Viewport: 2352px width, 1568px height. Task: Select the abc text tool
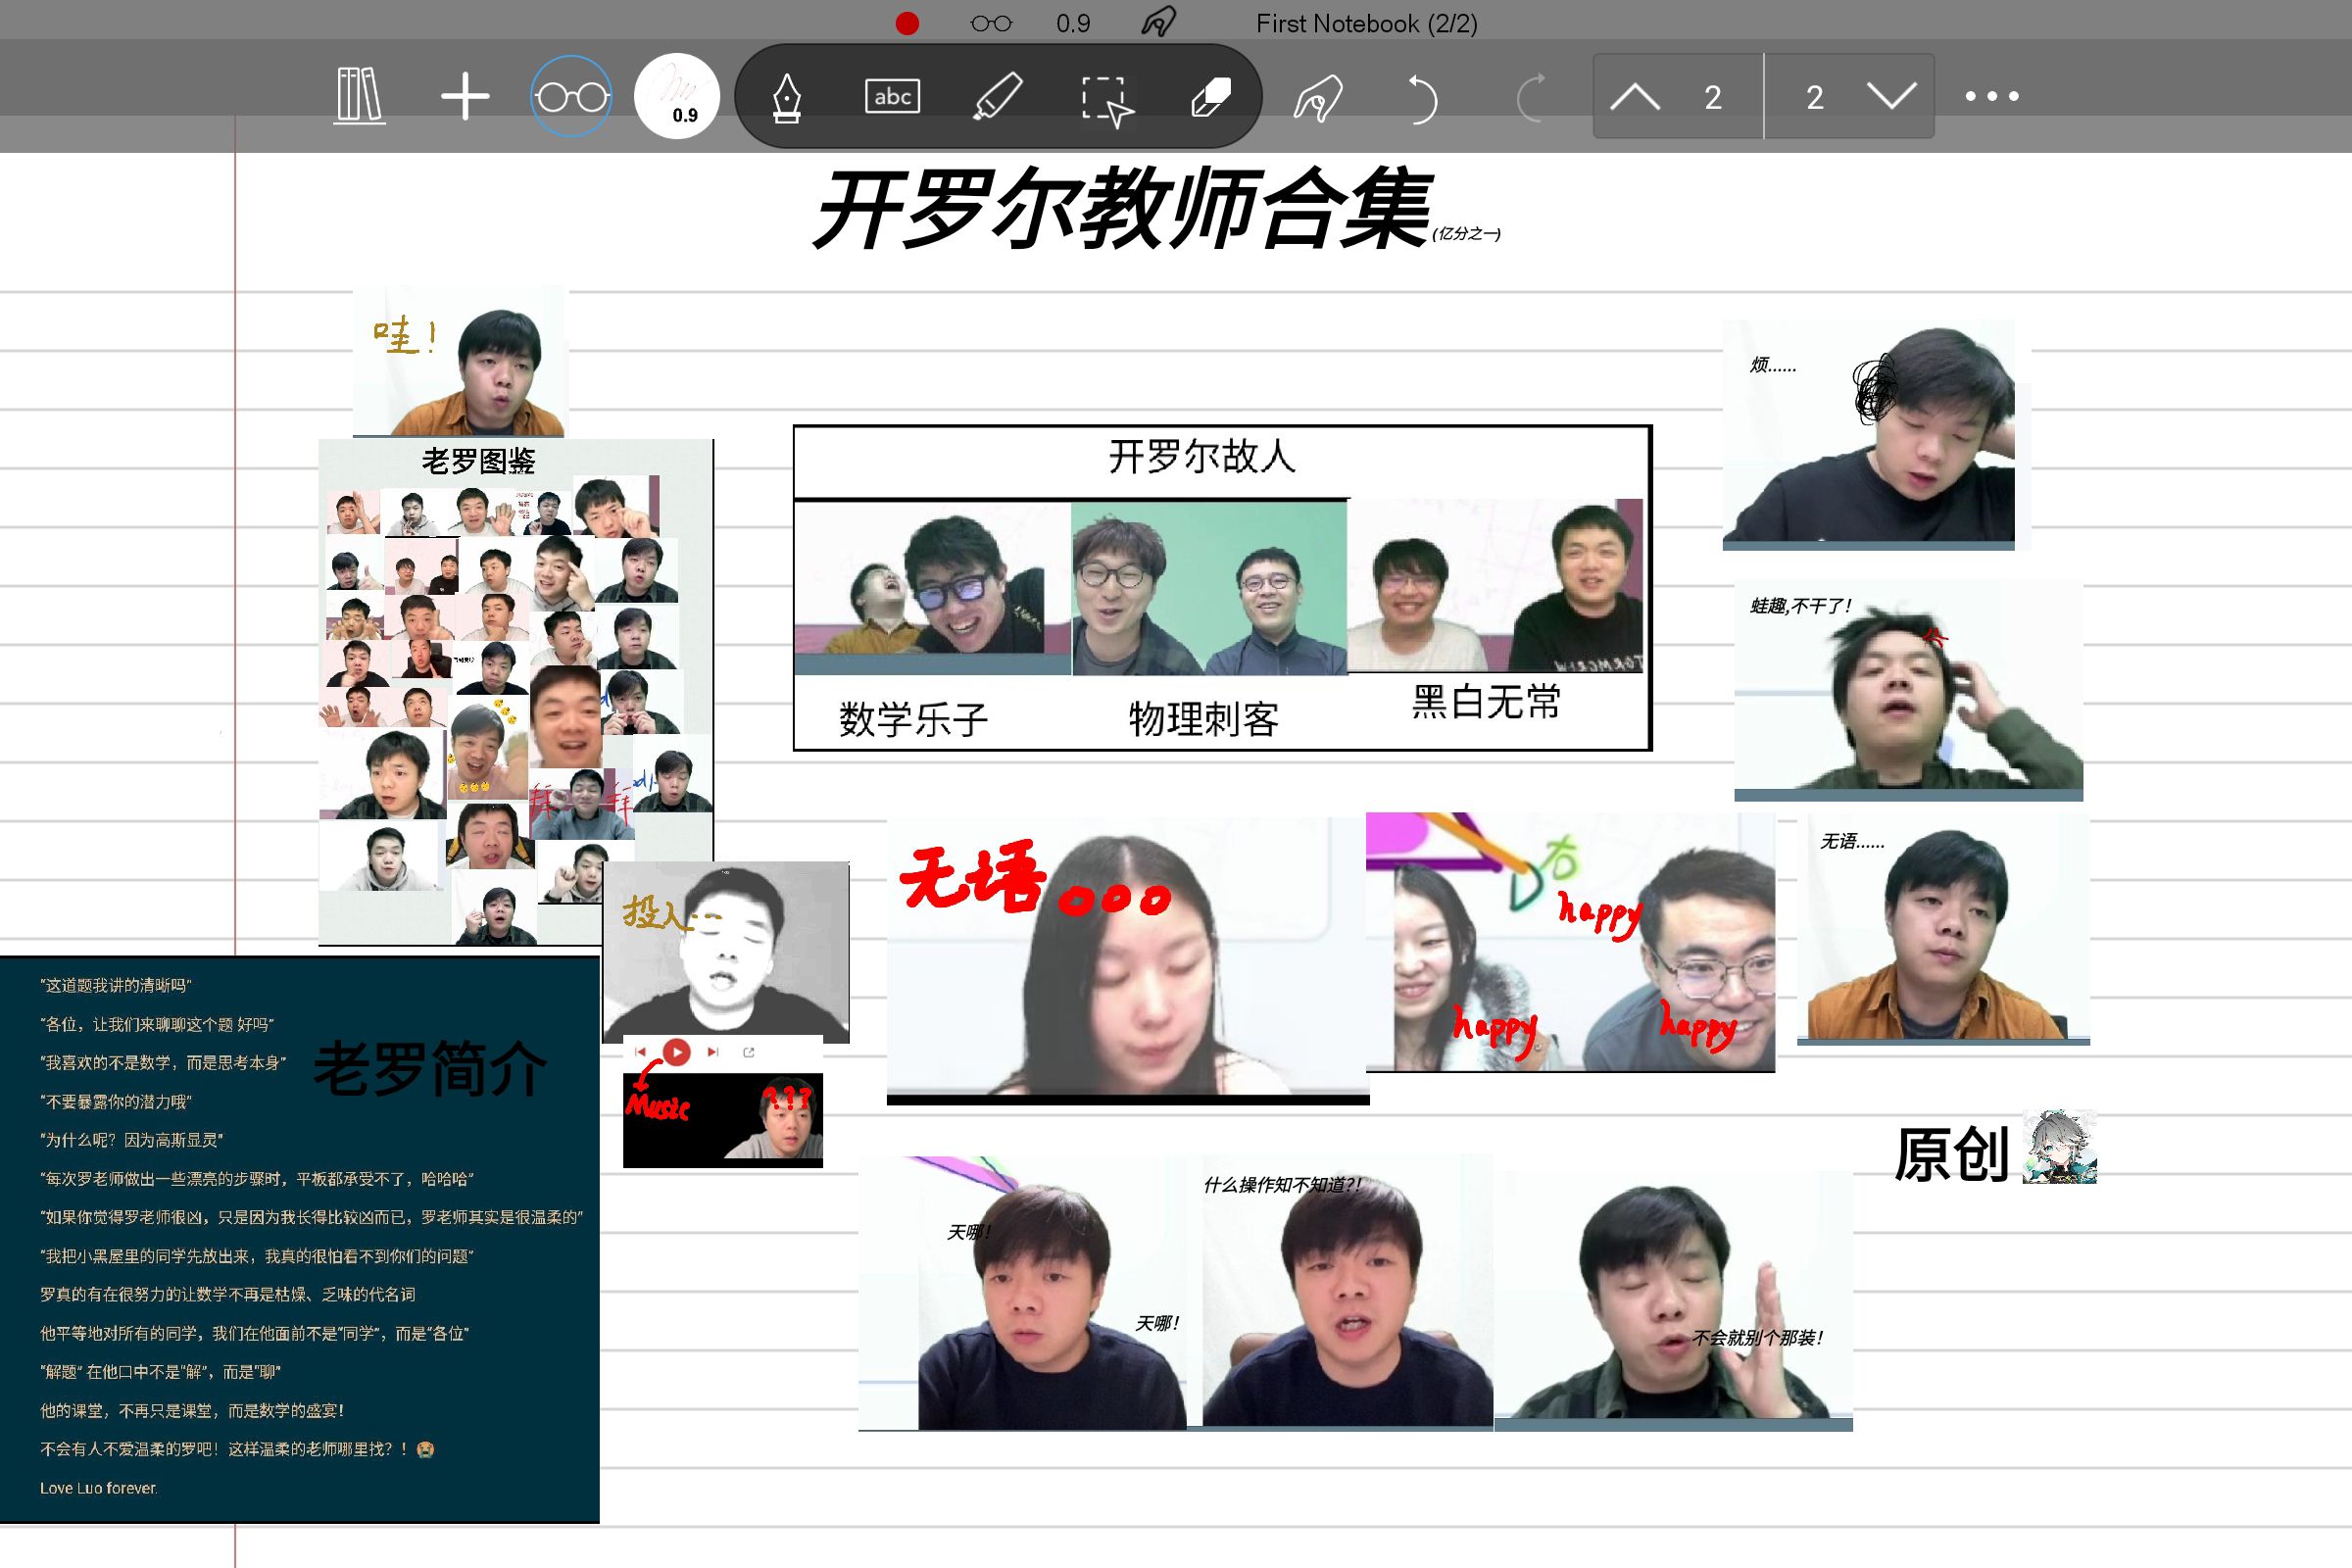892,97
